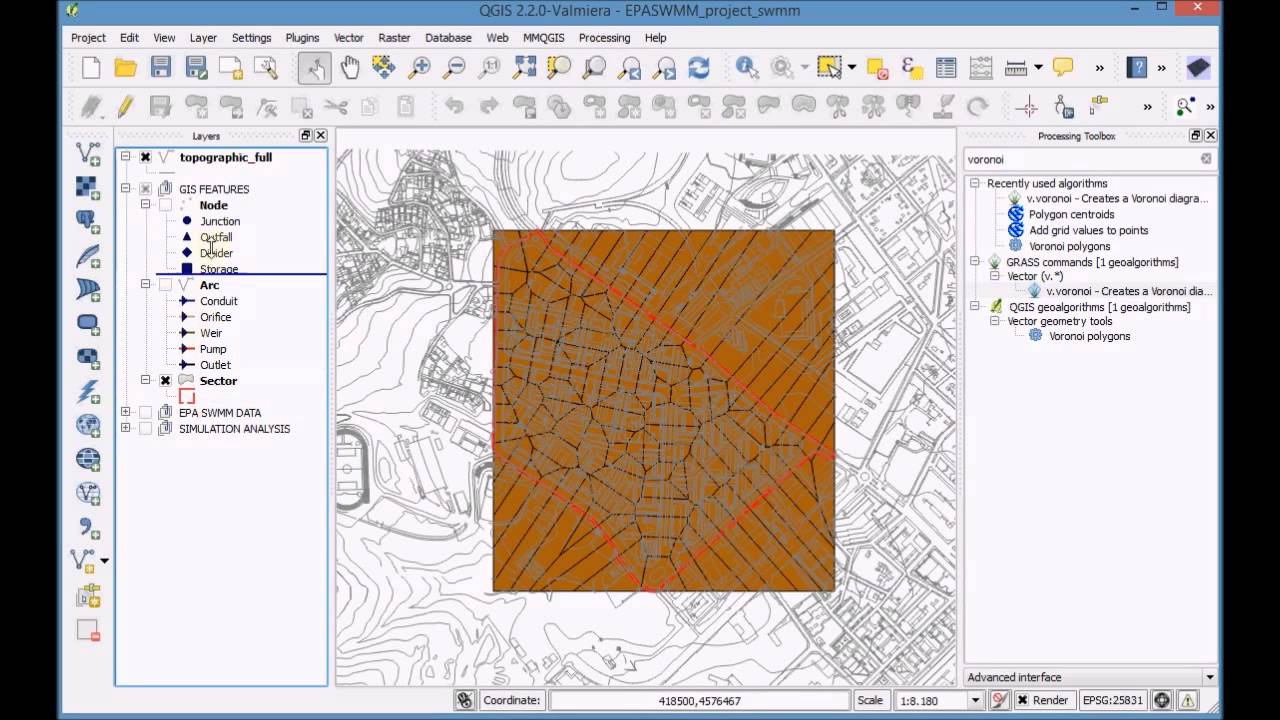The image size is (1280, 720).
Task: Activate the Identify Features tool
Action: tap(747, 67)
